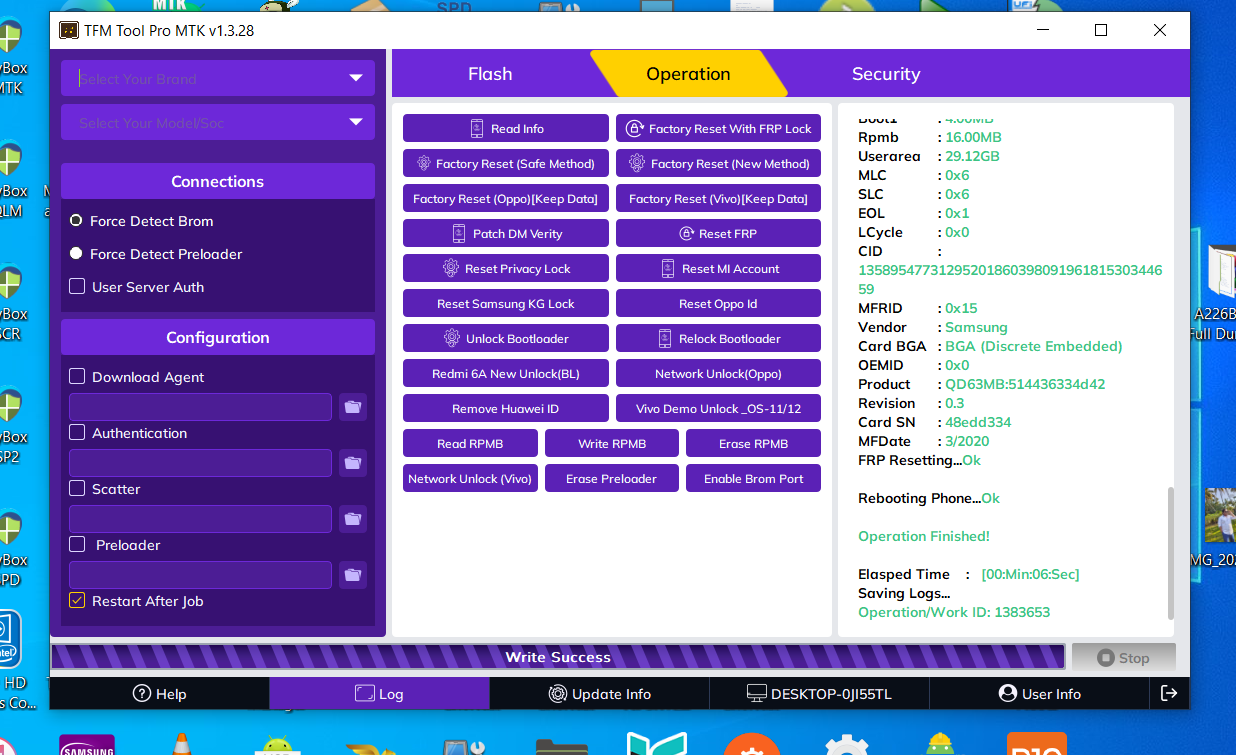
Task: Click Vivo Demo Unlock _OS-11/12 button
Action: 718,409
